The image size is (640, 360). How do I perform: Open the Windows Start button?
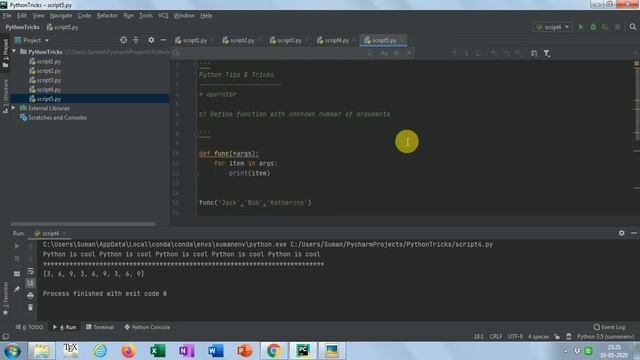coord(12,351)
